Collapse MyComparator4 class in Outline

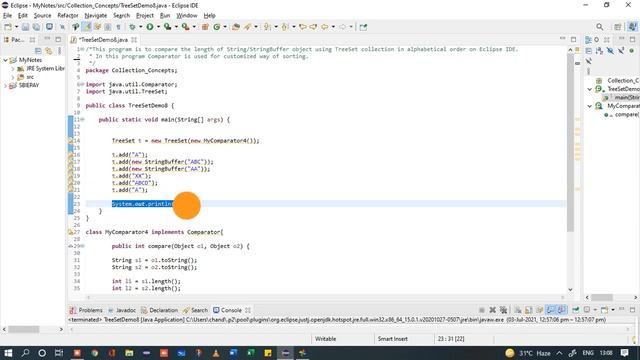point(590,106)
